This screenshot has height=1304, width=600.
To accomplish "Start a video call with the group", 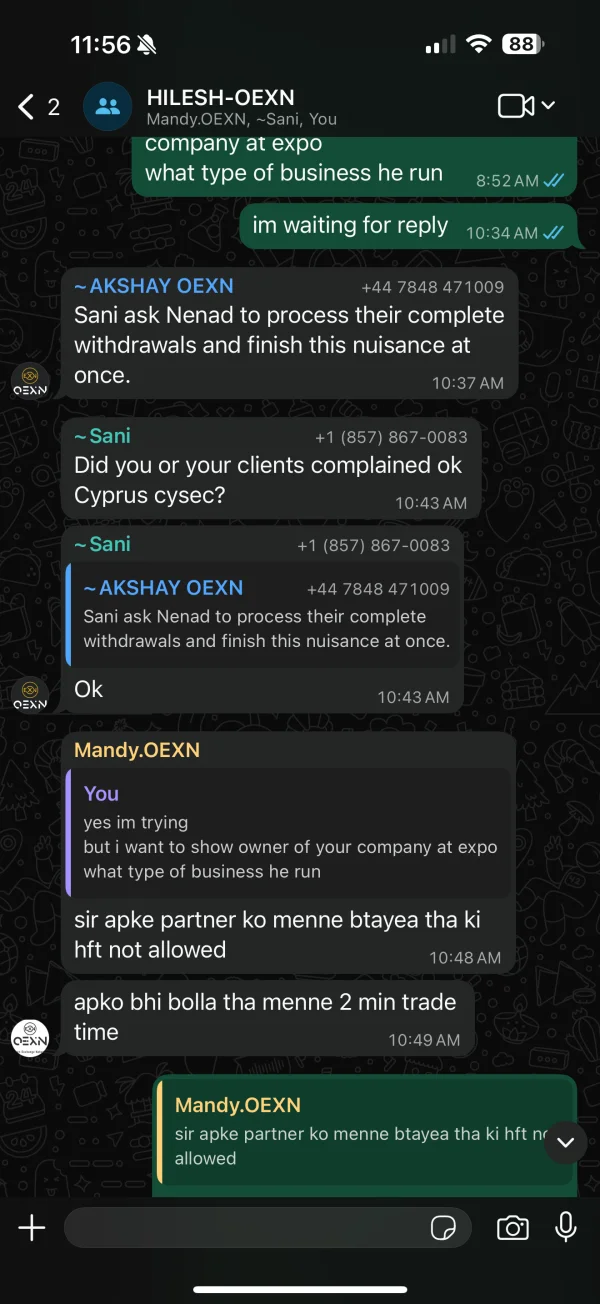I will 515,106.
